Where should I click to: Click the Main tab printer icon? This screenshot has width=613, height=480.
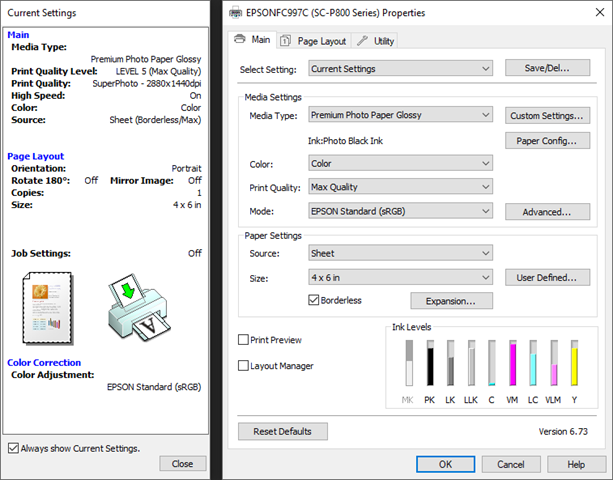pos(240,39)
